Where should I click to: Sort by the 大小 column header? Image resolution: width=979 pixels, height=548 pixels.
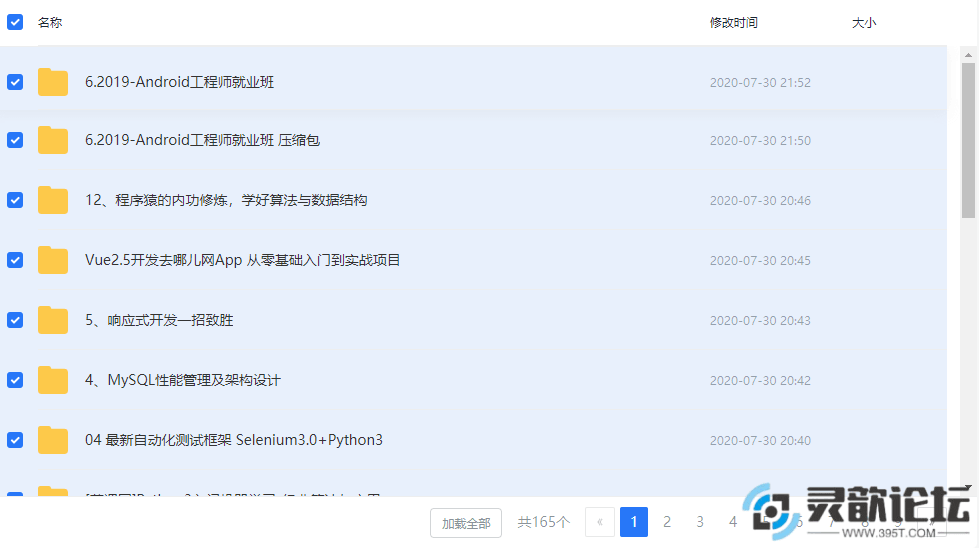(864, 22)
